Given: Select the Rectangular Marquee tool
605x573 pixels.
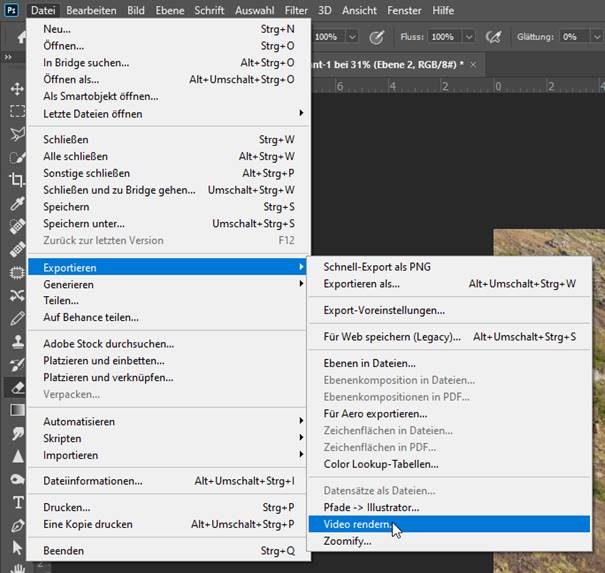Looking at the screenshot, I should pos(17,111).
